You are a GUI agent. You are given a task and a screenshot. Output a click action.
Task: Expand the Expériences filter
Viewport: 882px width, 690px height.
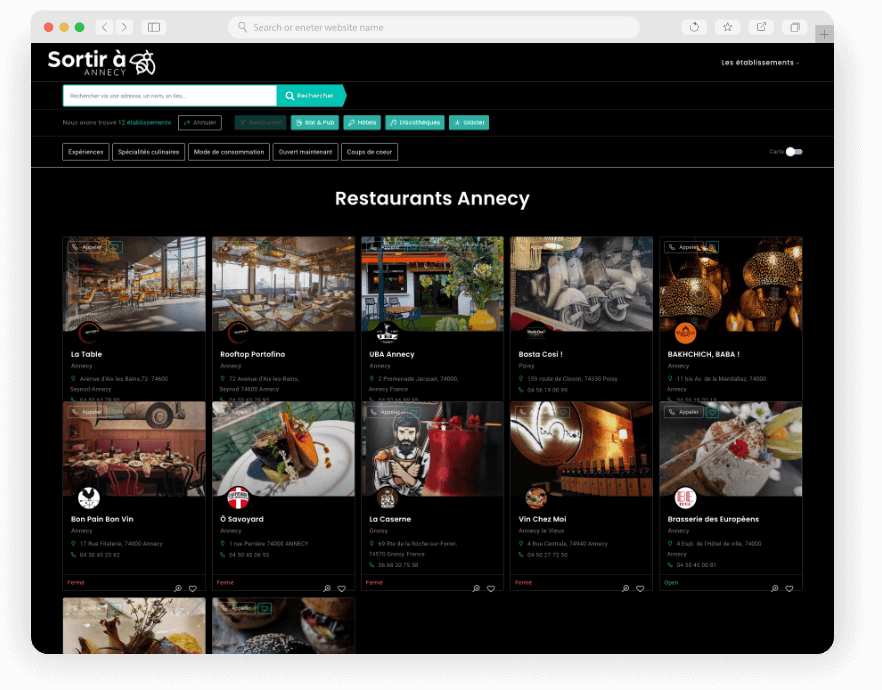(x=86, y=152)
